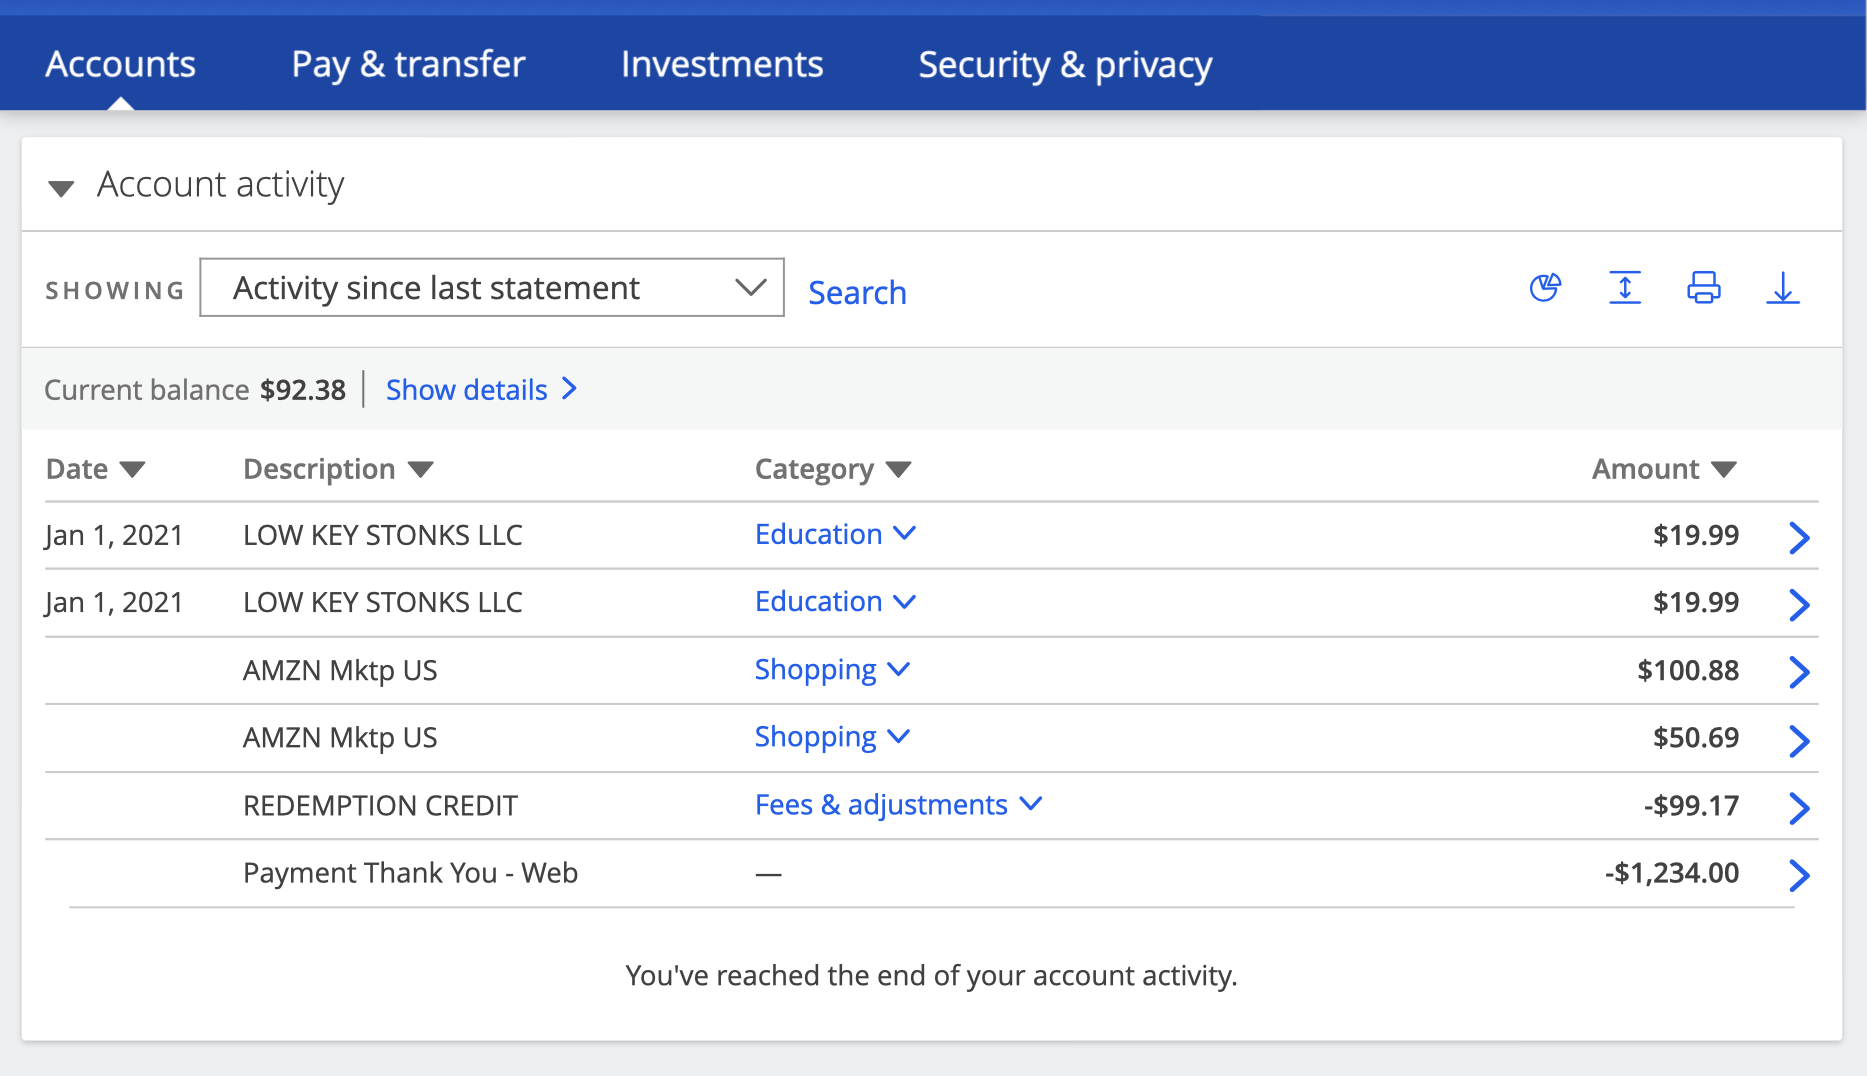Open the spending summary pie chart icon
The image size is (1867, 1076).
click(x=1545, y=288)
